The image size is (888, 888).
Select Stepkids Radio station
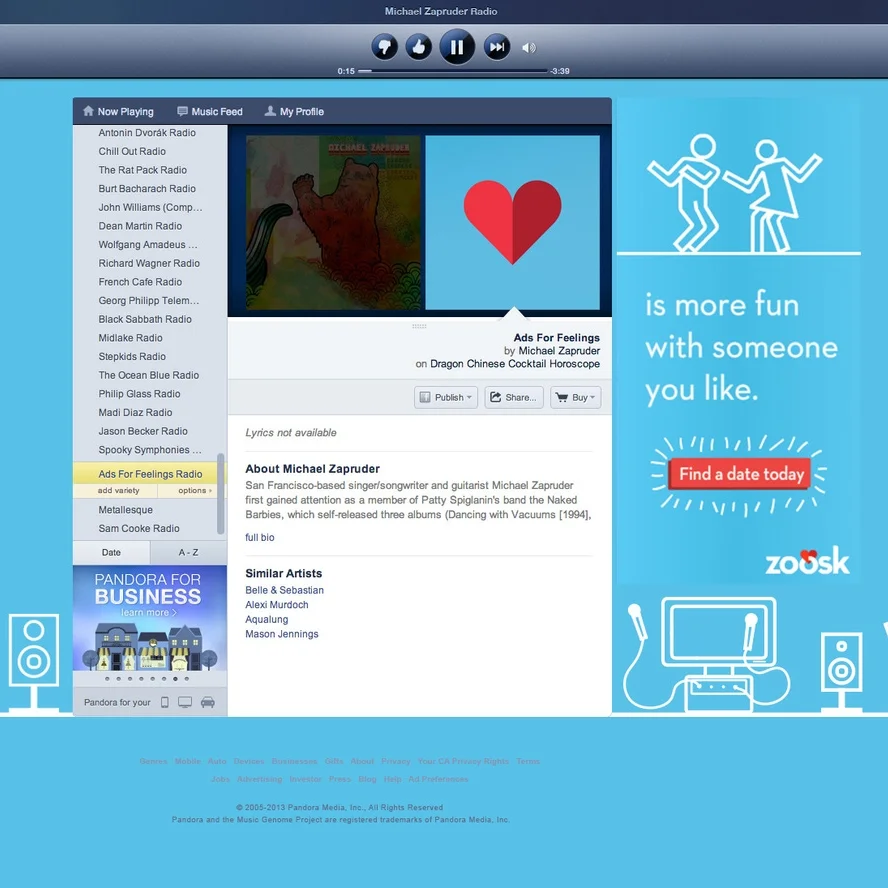pos(132,357)
